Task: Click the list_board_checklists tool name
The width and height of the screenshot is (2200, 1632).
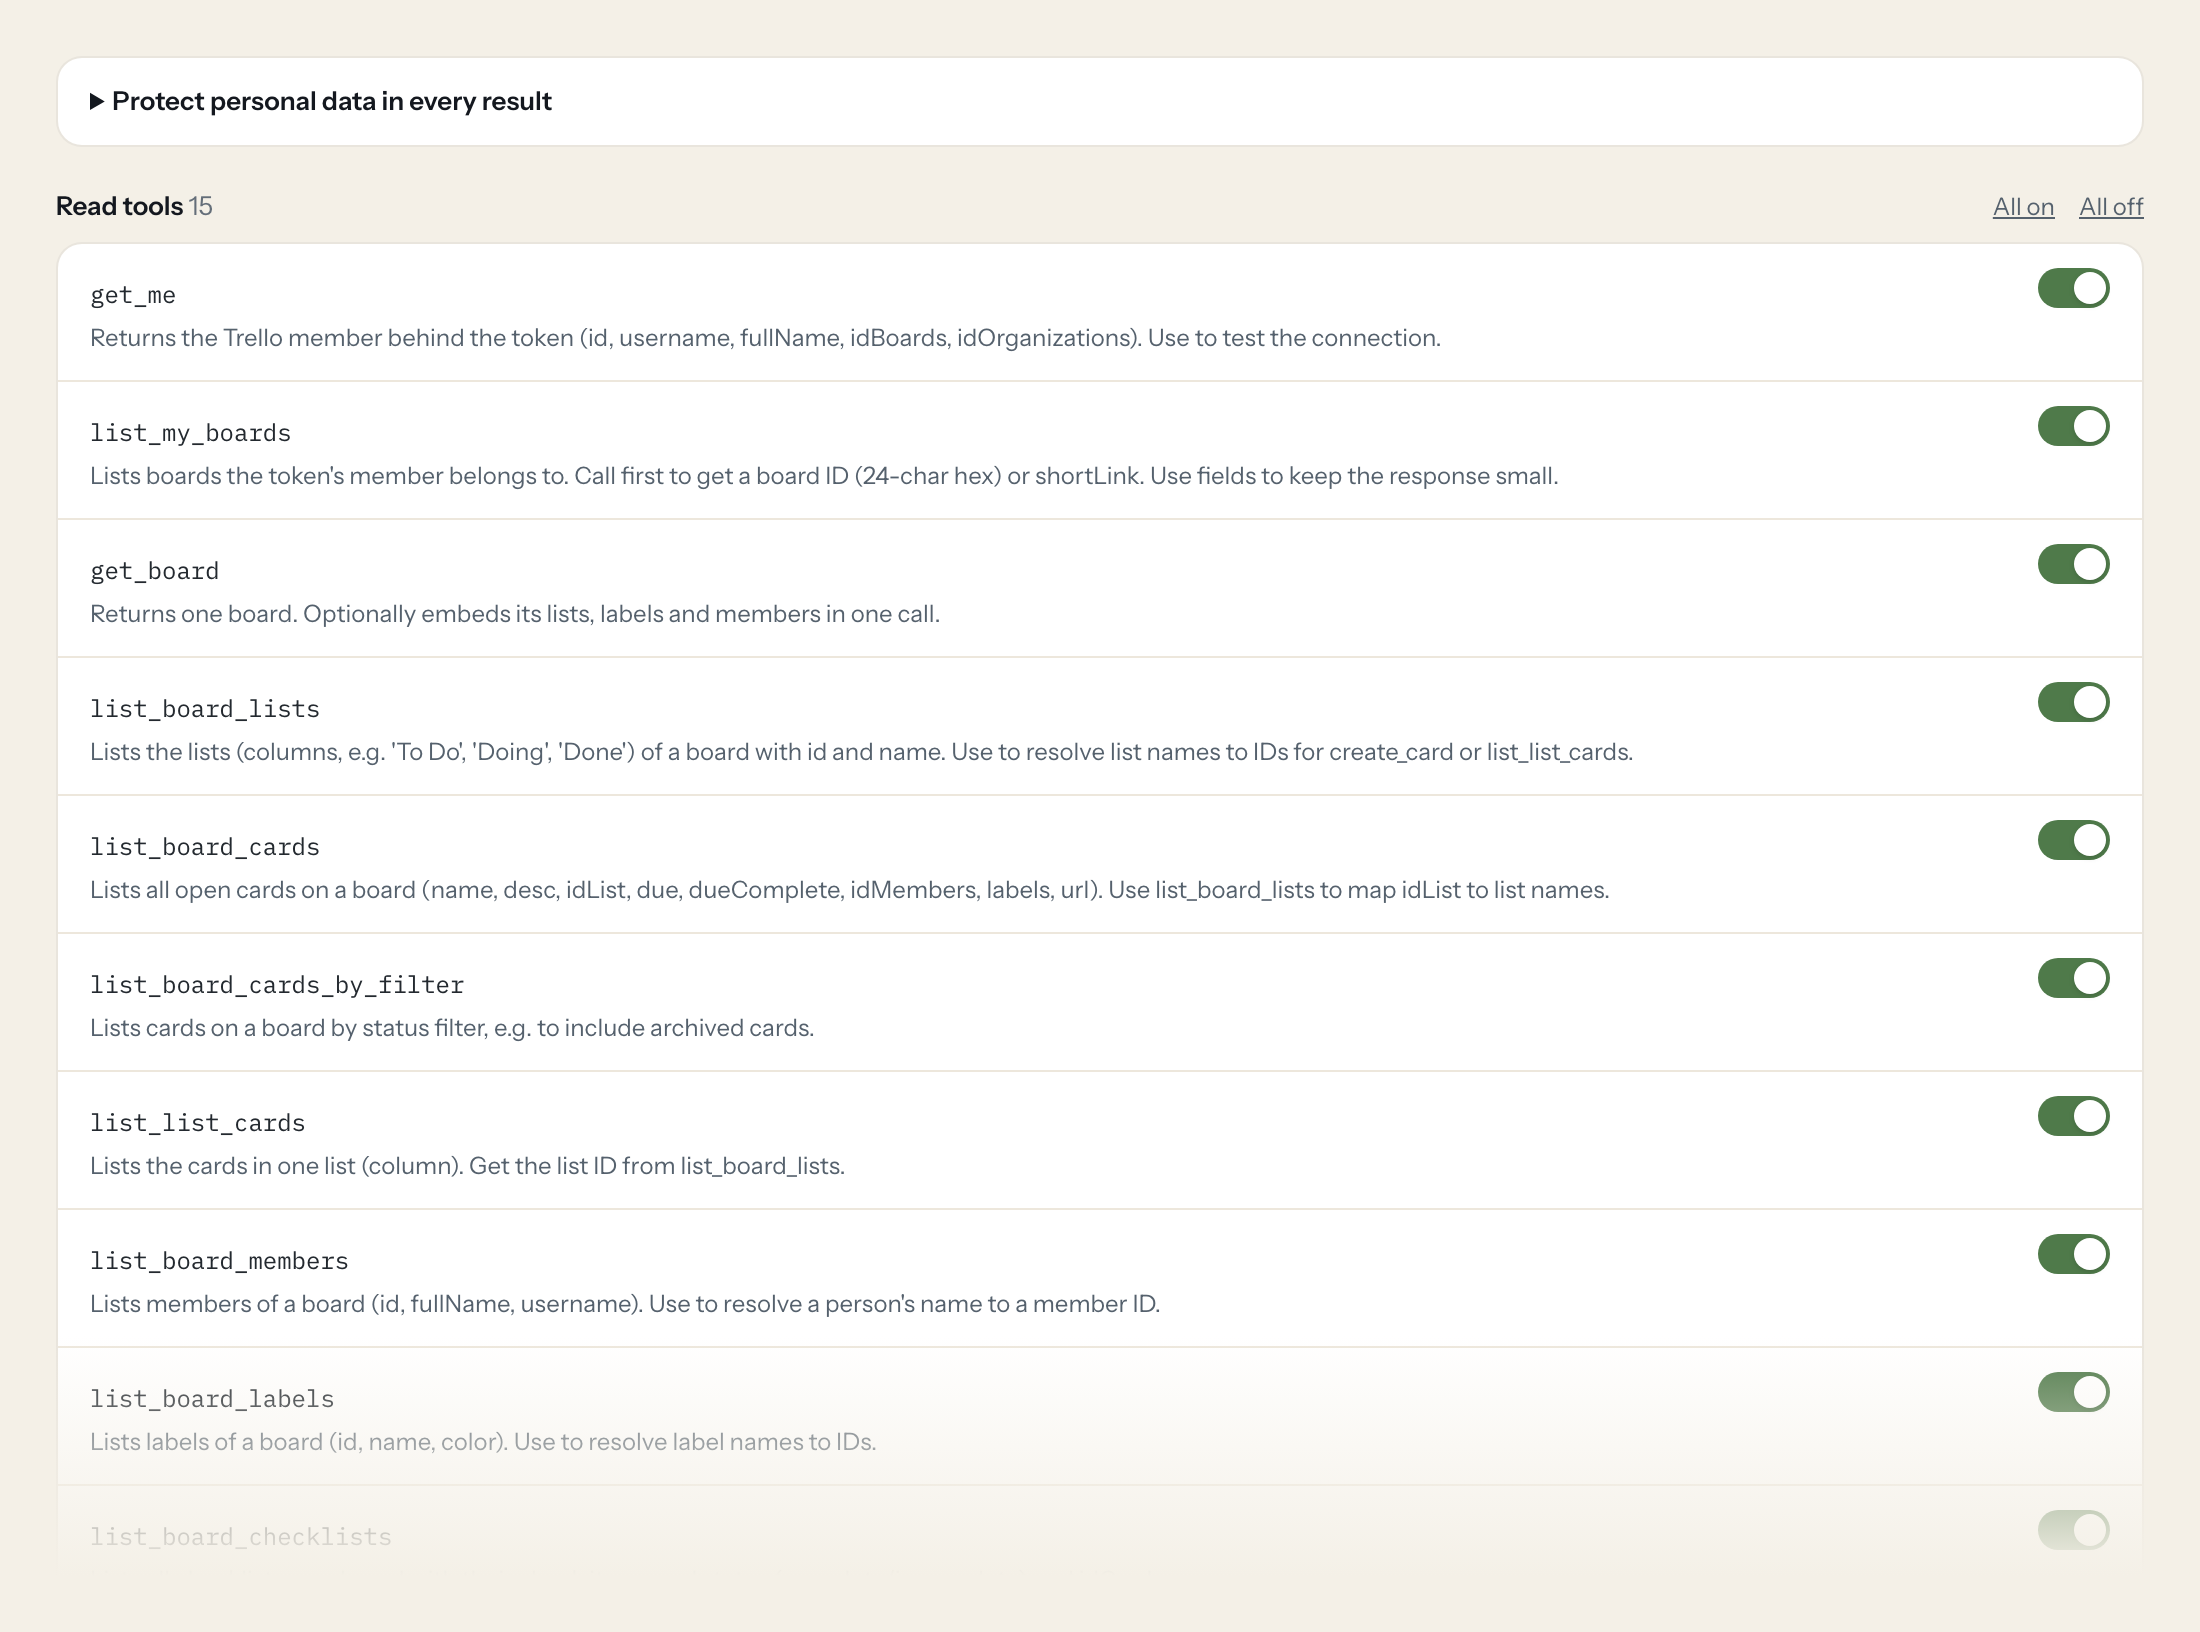Action: 241,1537
